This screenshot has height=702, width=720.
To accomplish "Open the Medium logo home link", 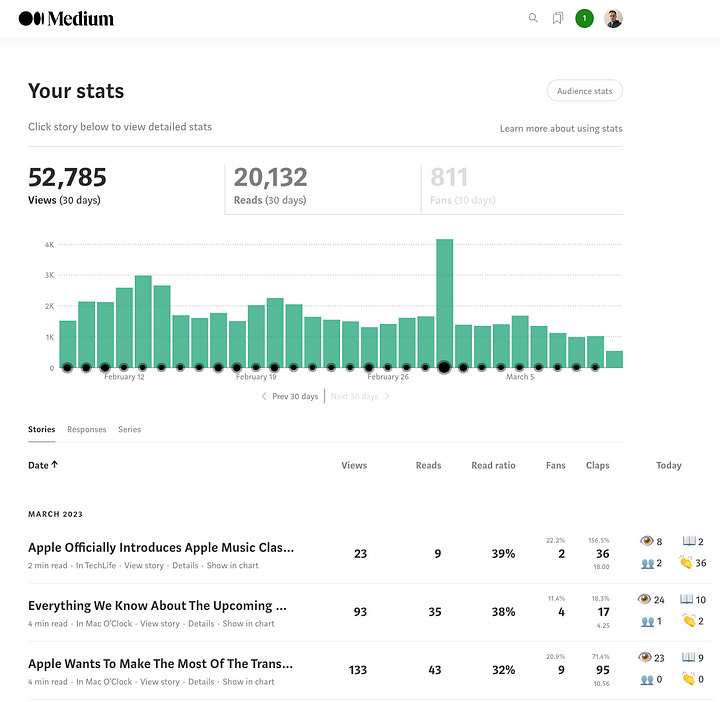I will click(66, 18).
